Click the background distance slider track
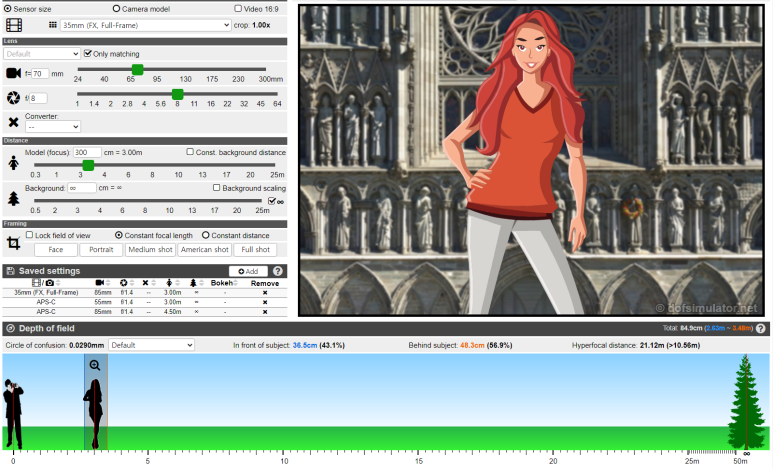 [x=148, y=201]
